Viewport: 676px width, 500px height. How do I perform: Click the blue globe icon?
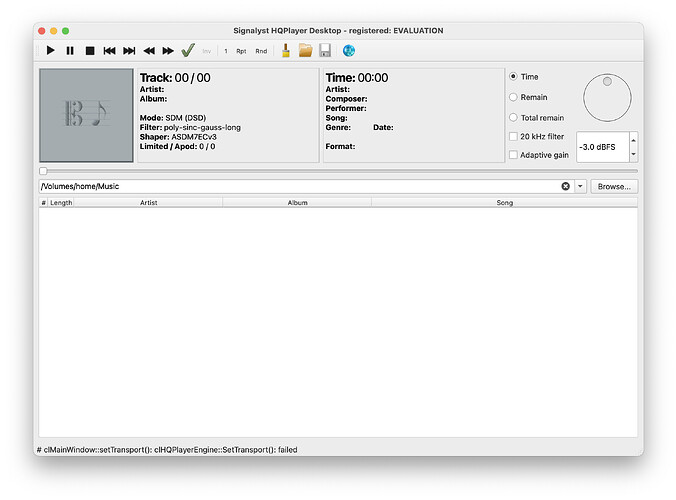349,50
